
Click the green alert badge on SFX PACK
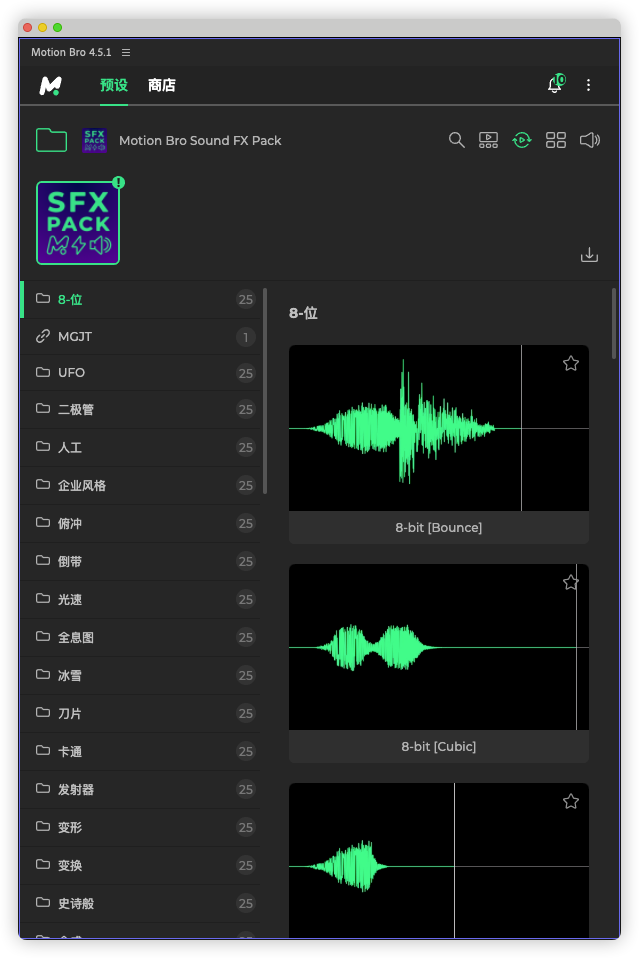point(119,182)
